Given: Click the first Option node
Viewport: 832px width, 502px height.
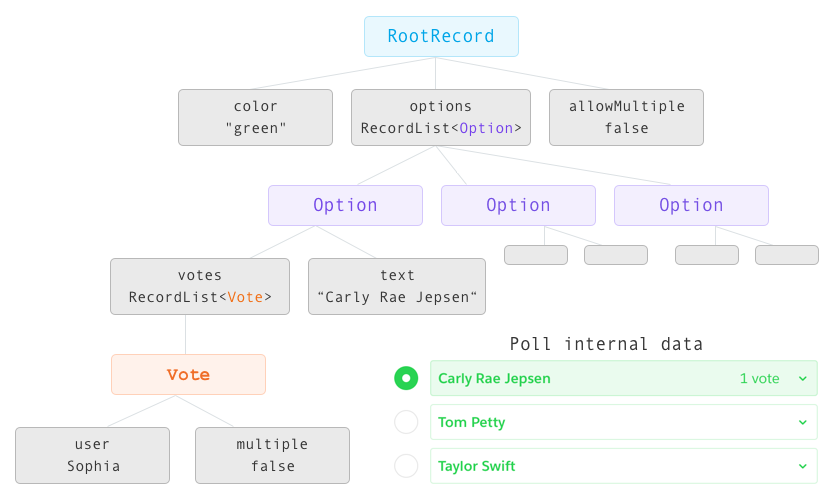Looking at the screenshot, I should [345, 205].
